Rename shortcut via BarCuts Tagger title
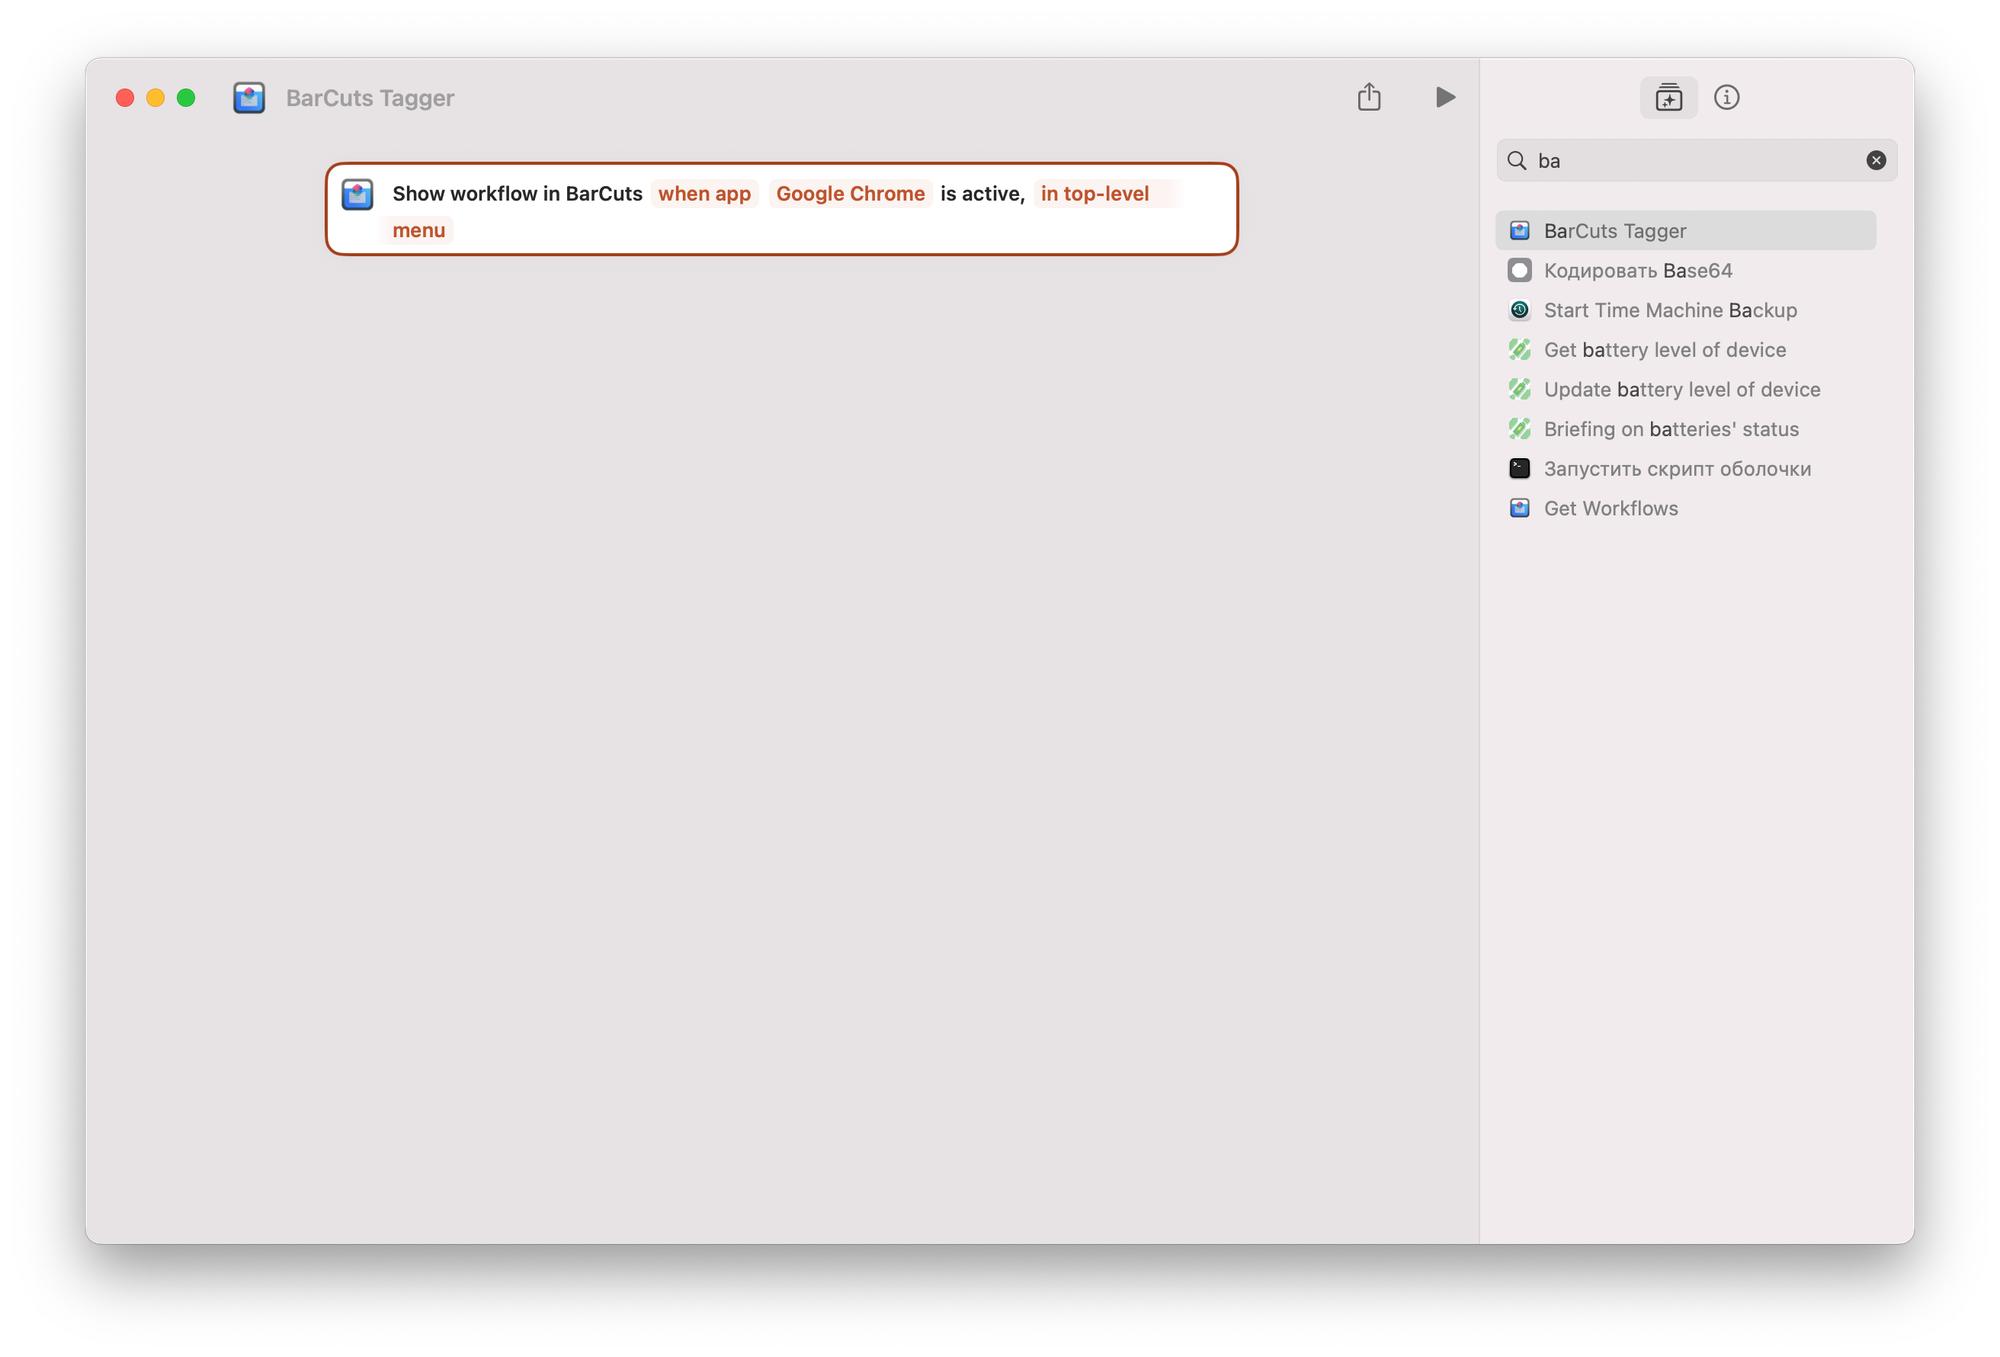This screenshot has height=1357, width=2000. click(370, 98)
